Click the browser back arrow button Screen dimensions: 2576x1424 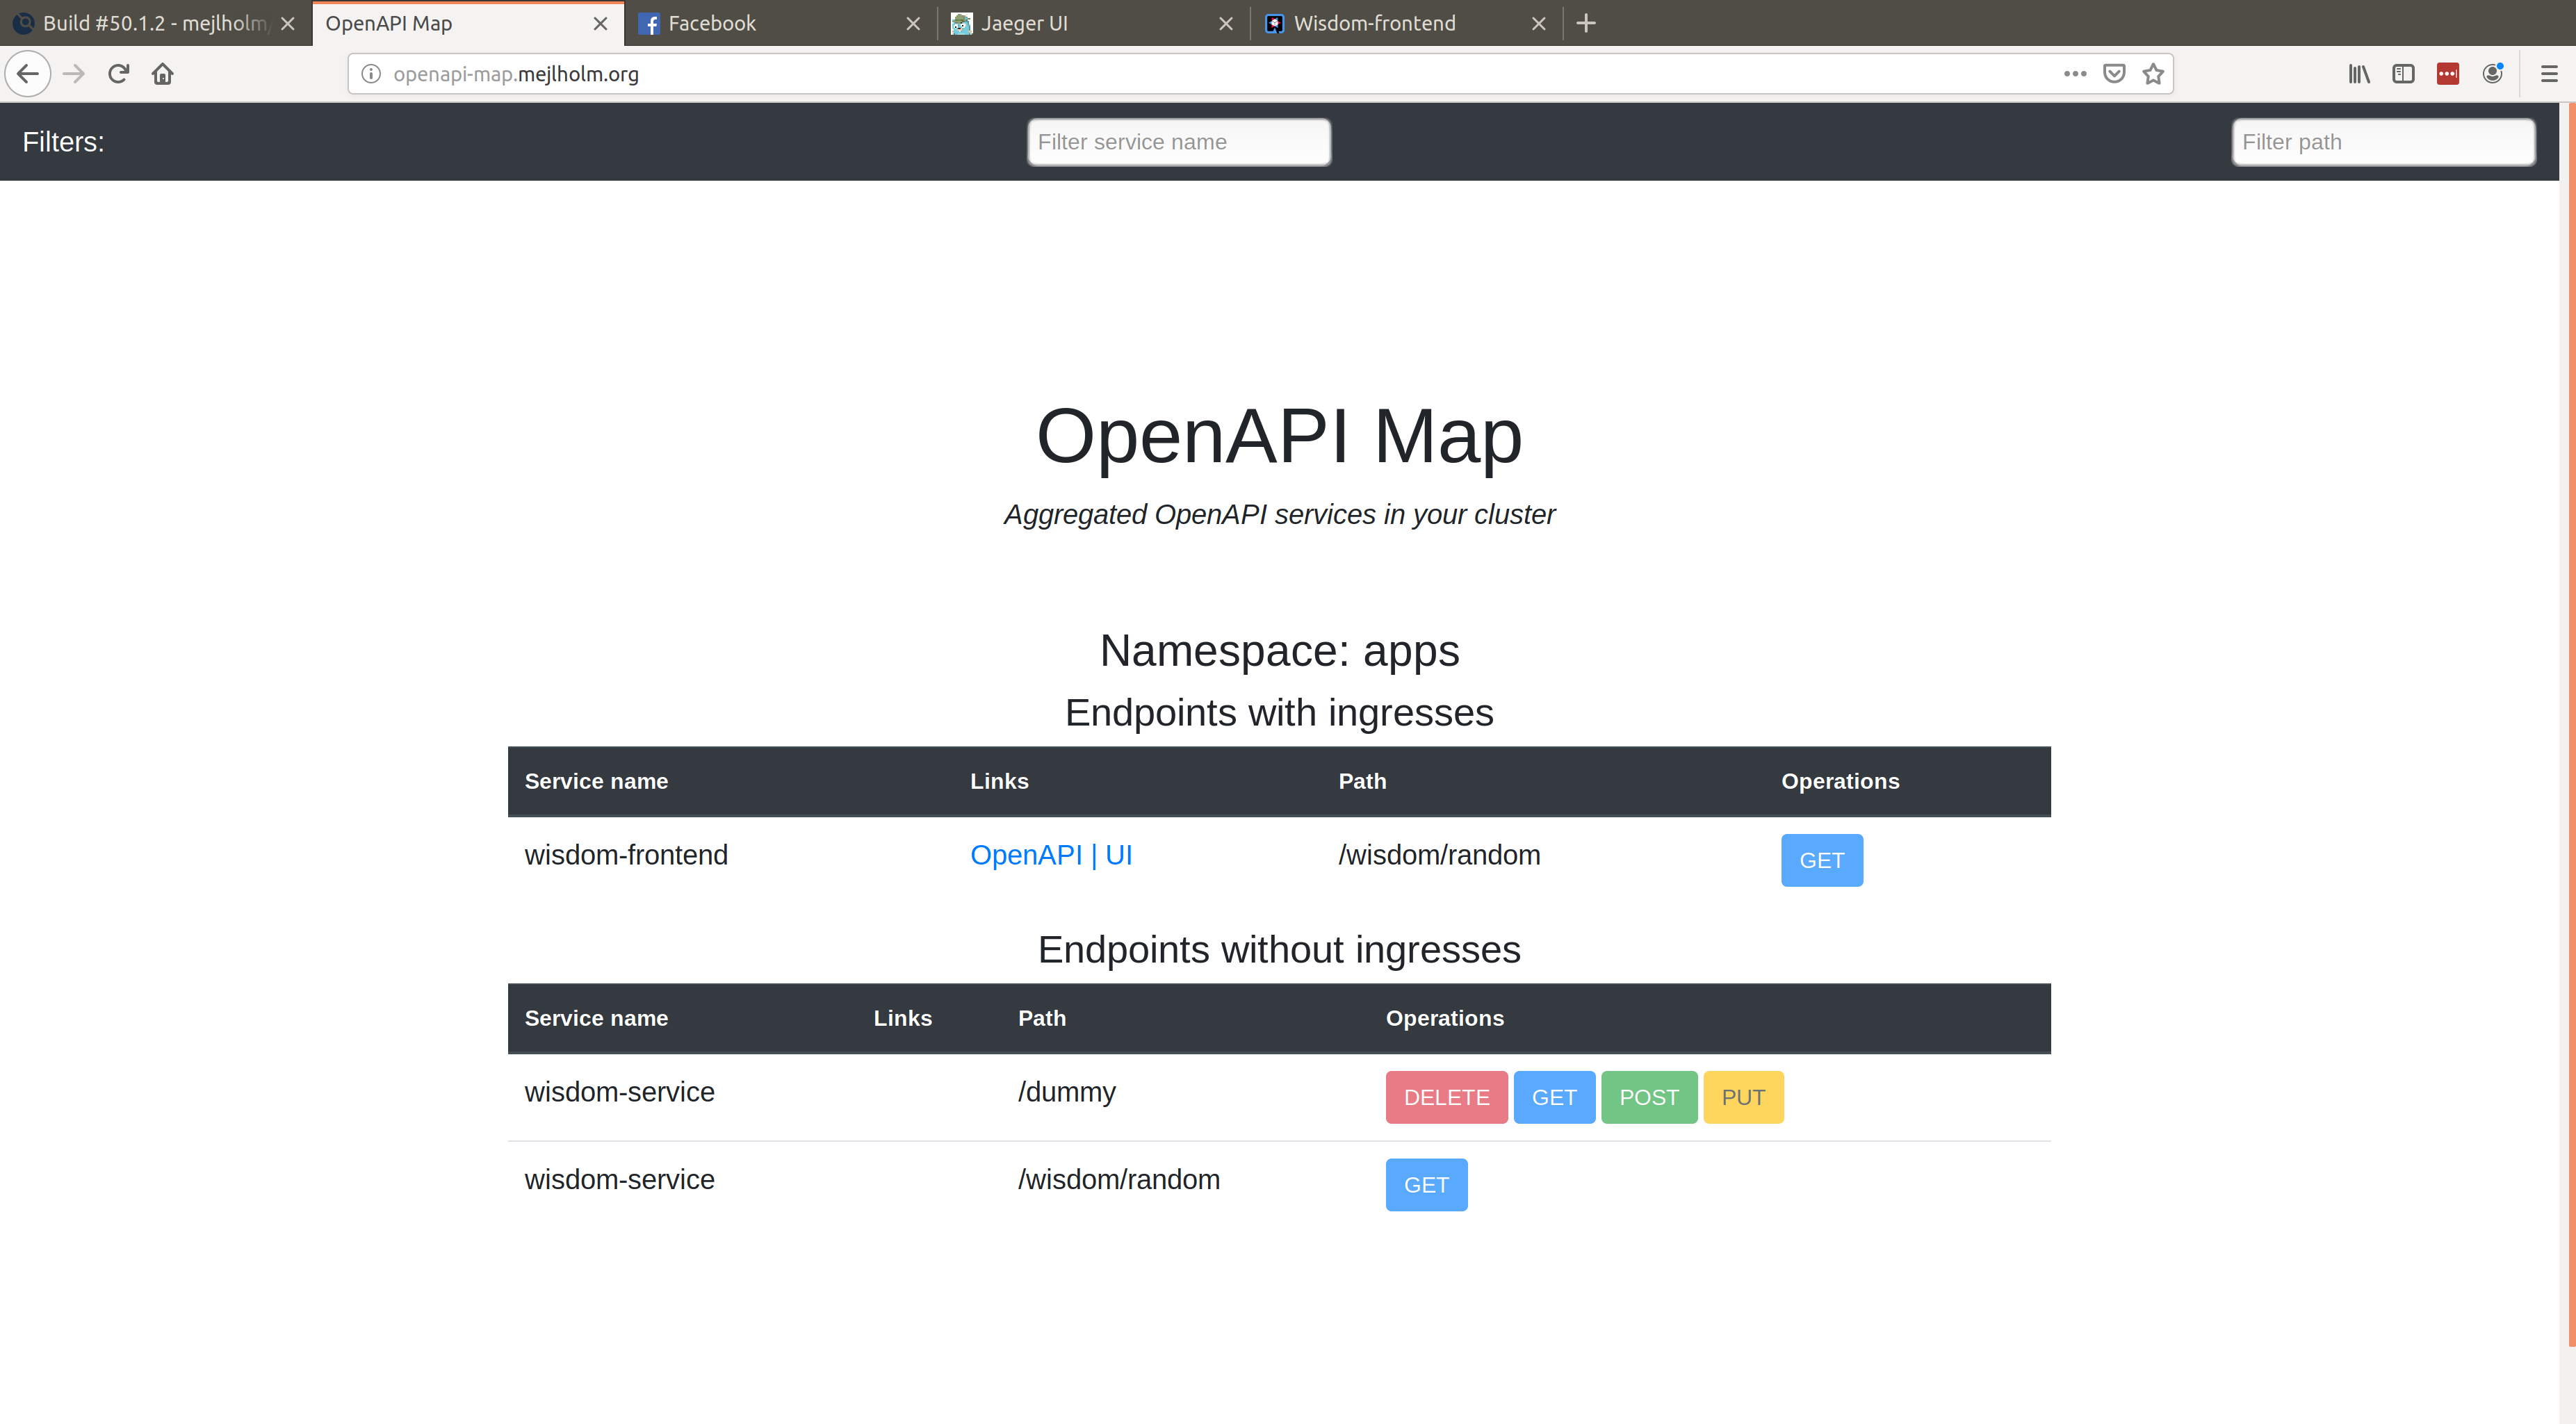[28, 74]
